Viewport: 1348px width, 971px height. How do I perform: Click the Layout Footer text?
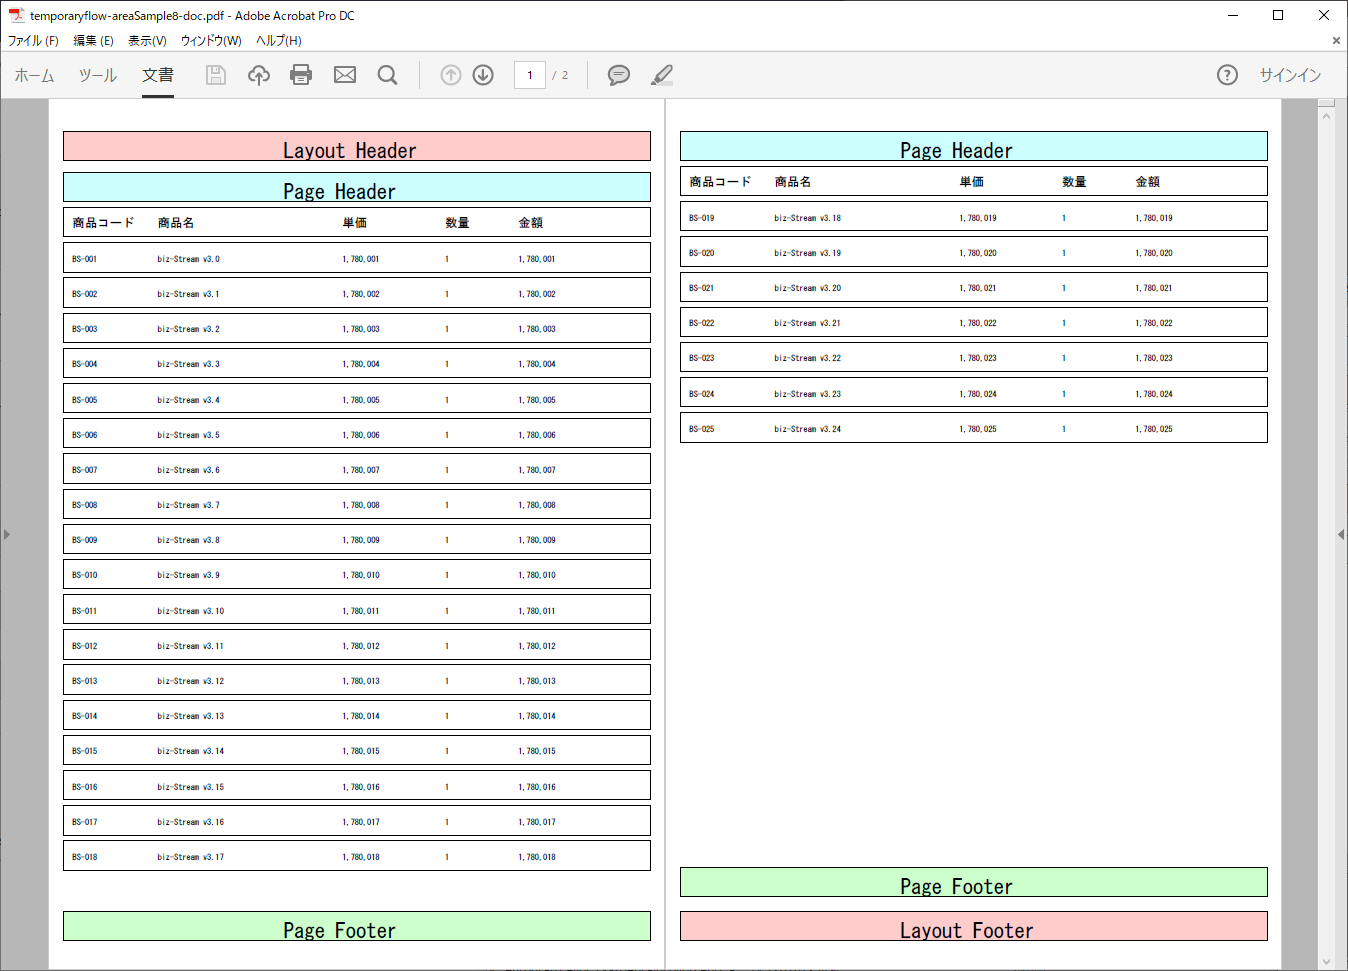click(966, 930)
